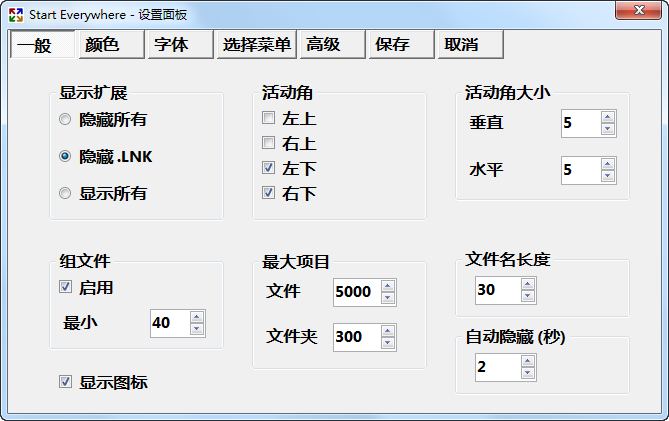This screenshot has height=421, width=669.
Task: Increase 文件 max items with up arrow
Action: pos(388,286)
